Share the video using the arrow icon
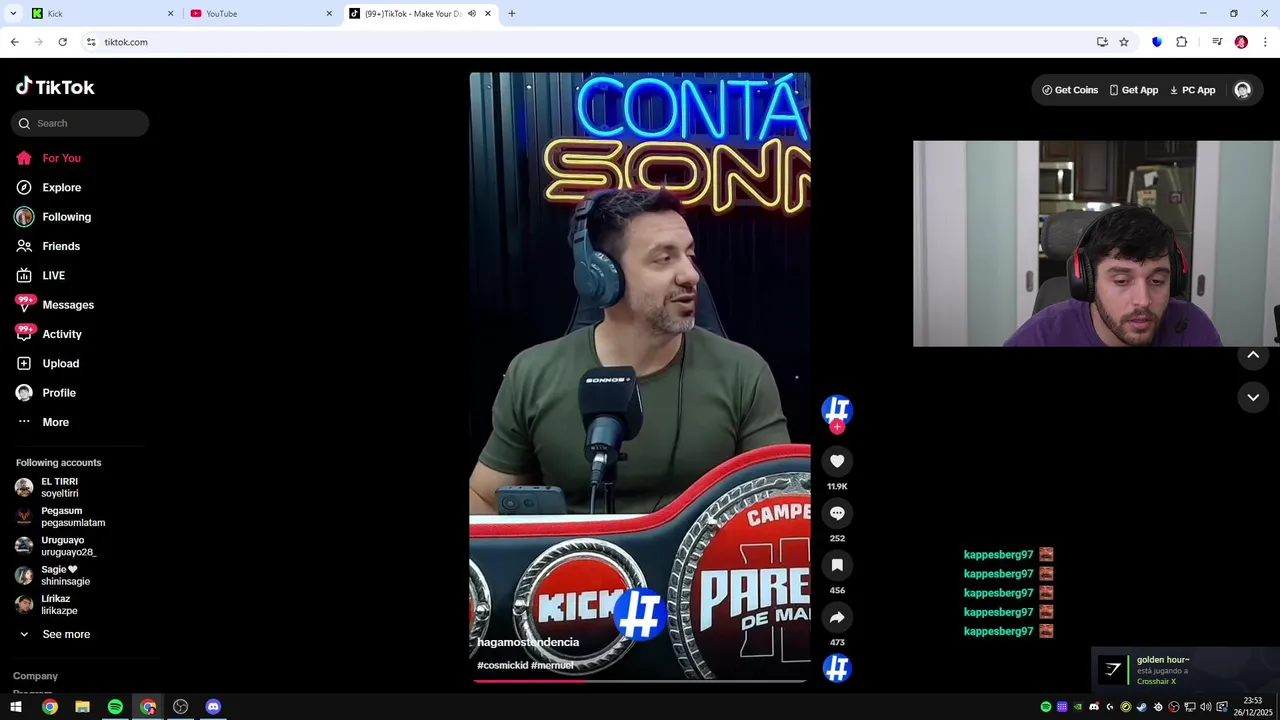Image resolution: width=1280 pixels, height=720 pixels. point(837,617)
